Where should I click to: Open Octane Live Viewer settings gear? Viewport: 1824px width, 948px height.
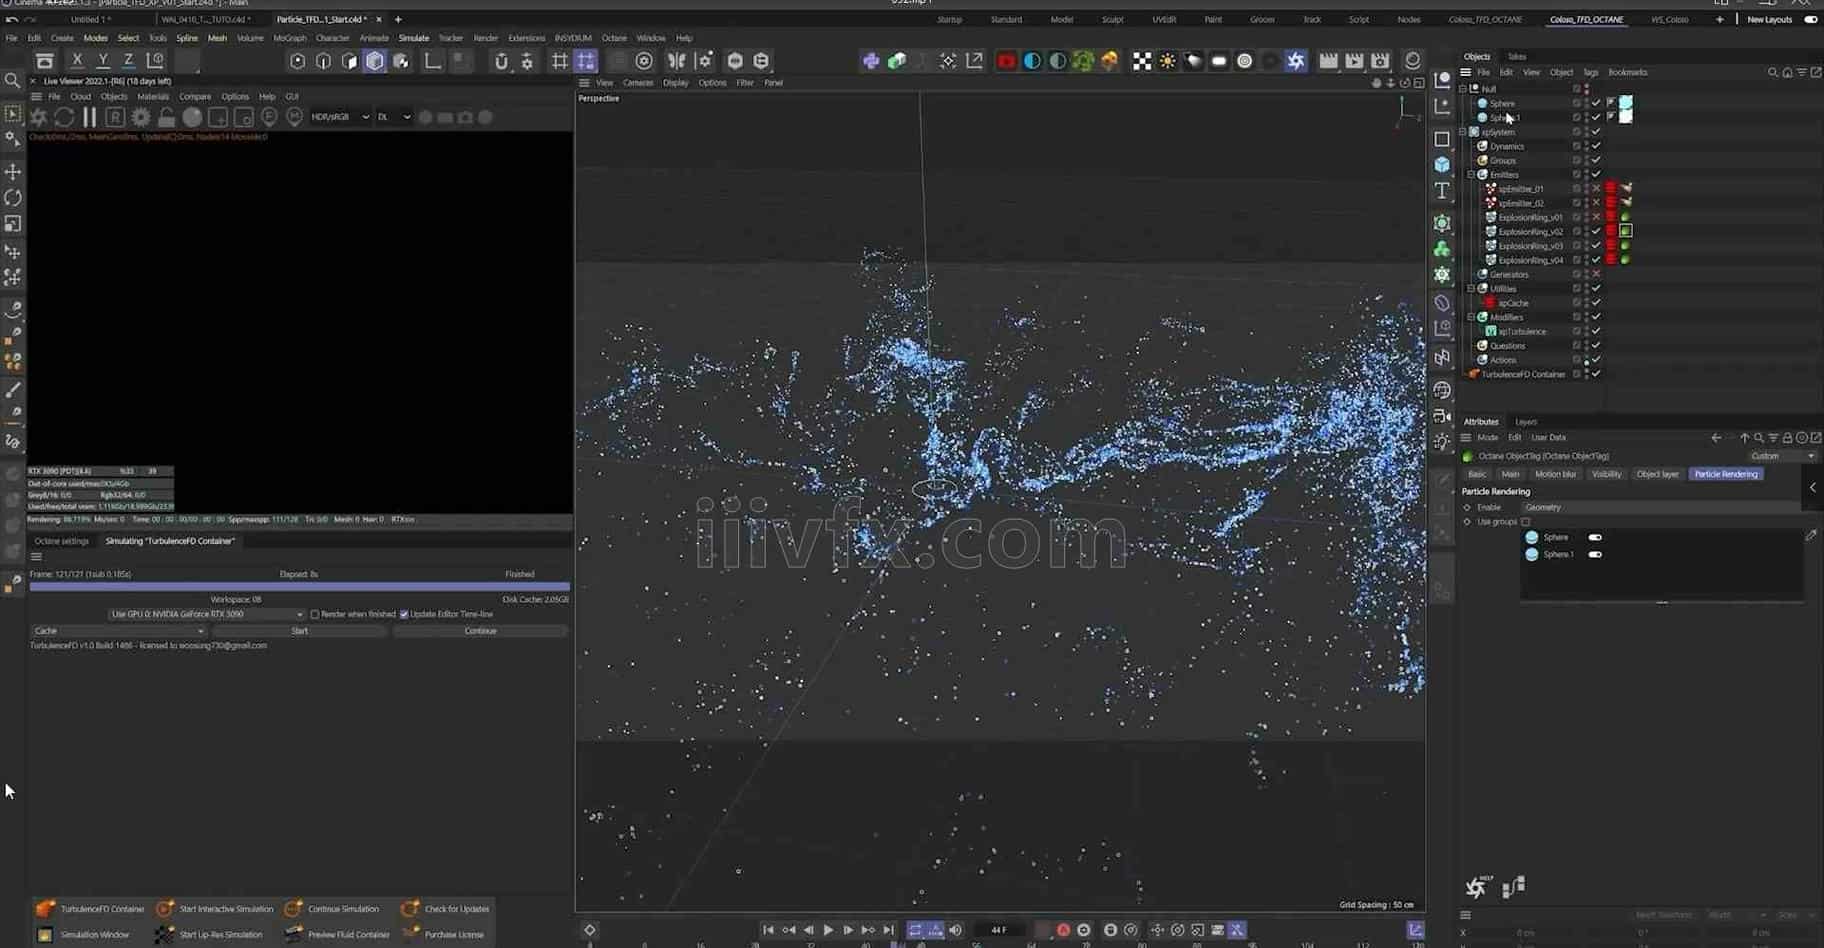point(141,117)
